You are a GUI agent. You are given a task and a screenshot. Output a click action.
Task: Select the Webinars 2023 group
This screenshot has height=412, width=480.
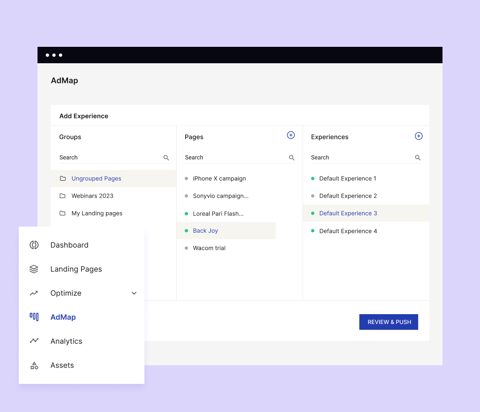click(x=114, y=196)
